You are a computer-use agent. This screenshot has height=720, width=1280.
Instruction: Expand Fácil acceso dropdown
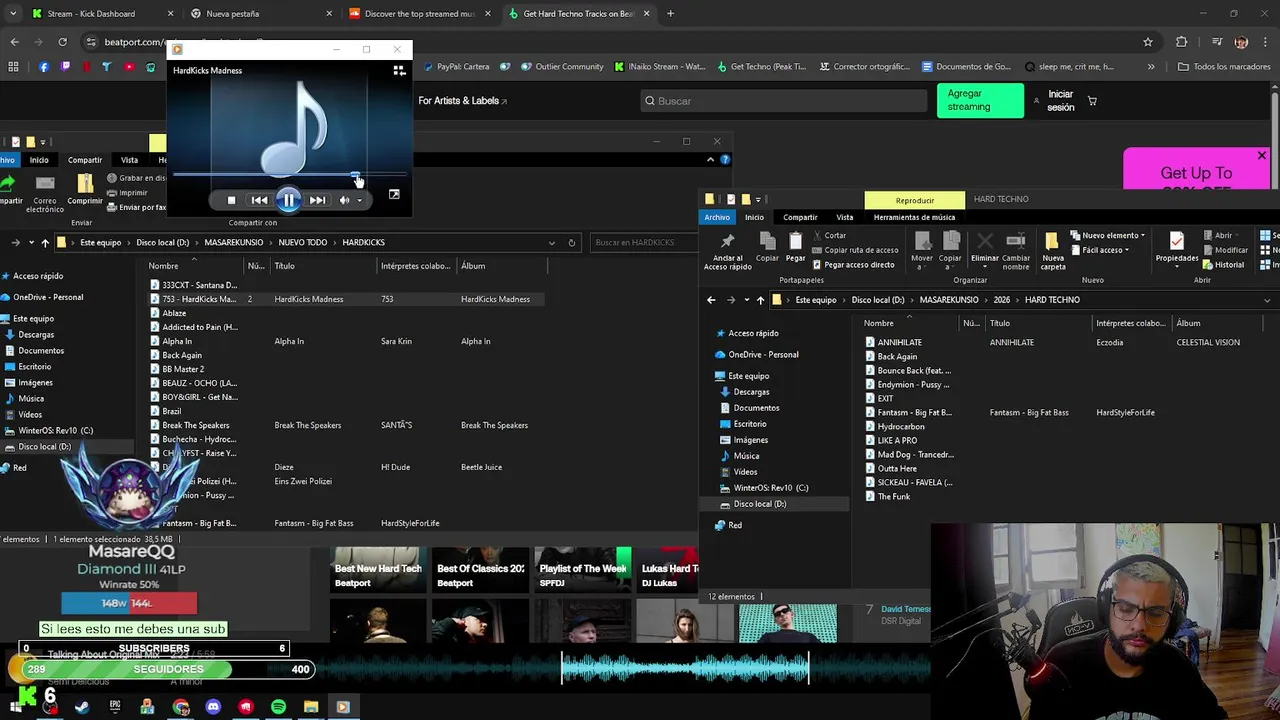coord(1100,250)
